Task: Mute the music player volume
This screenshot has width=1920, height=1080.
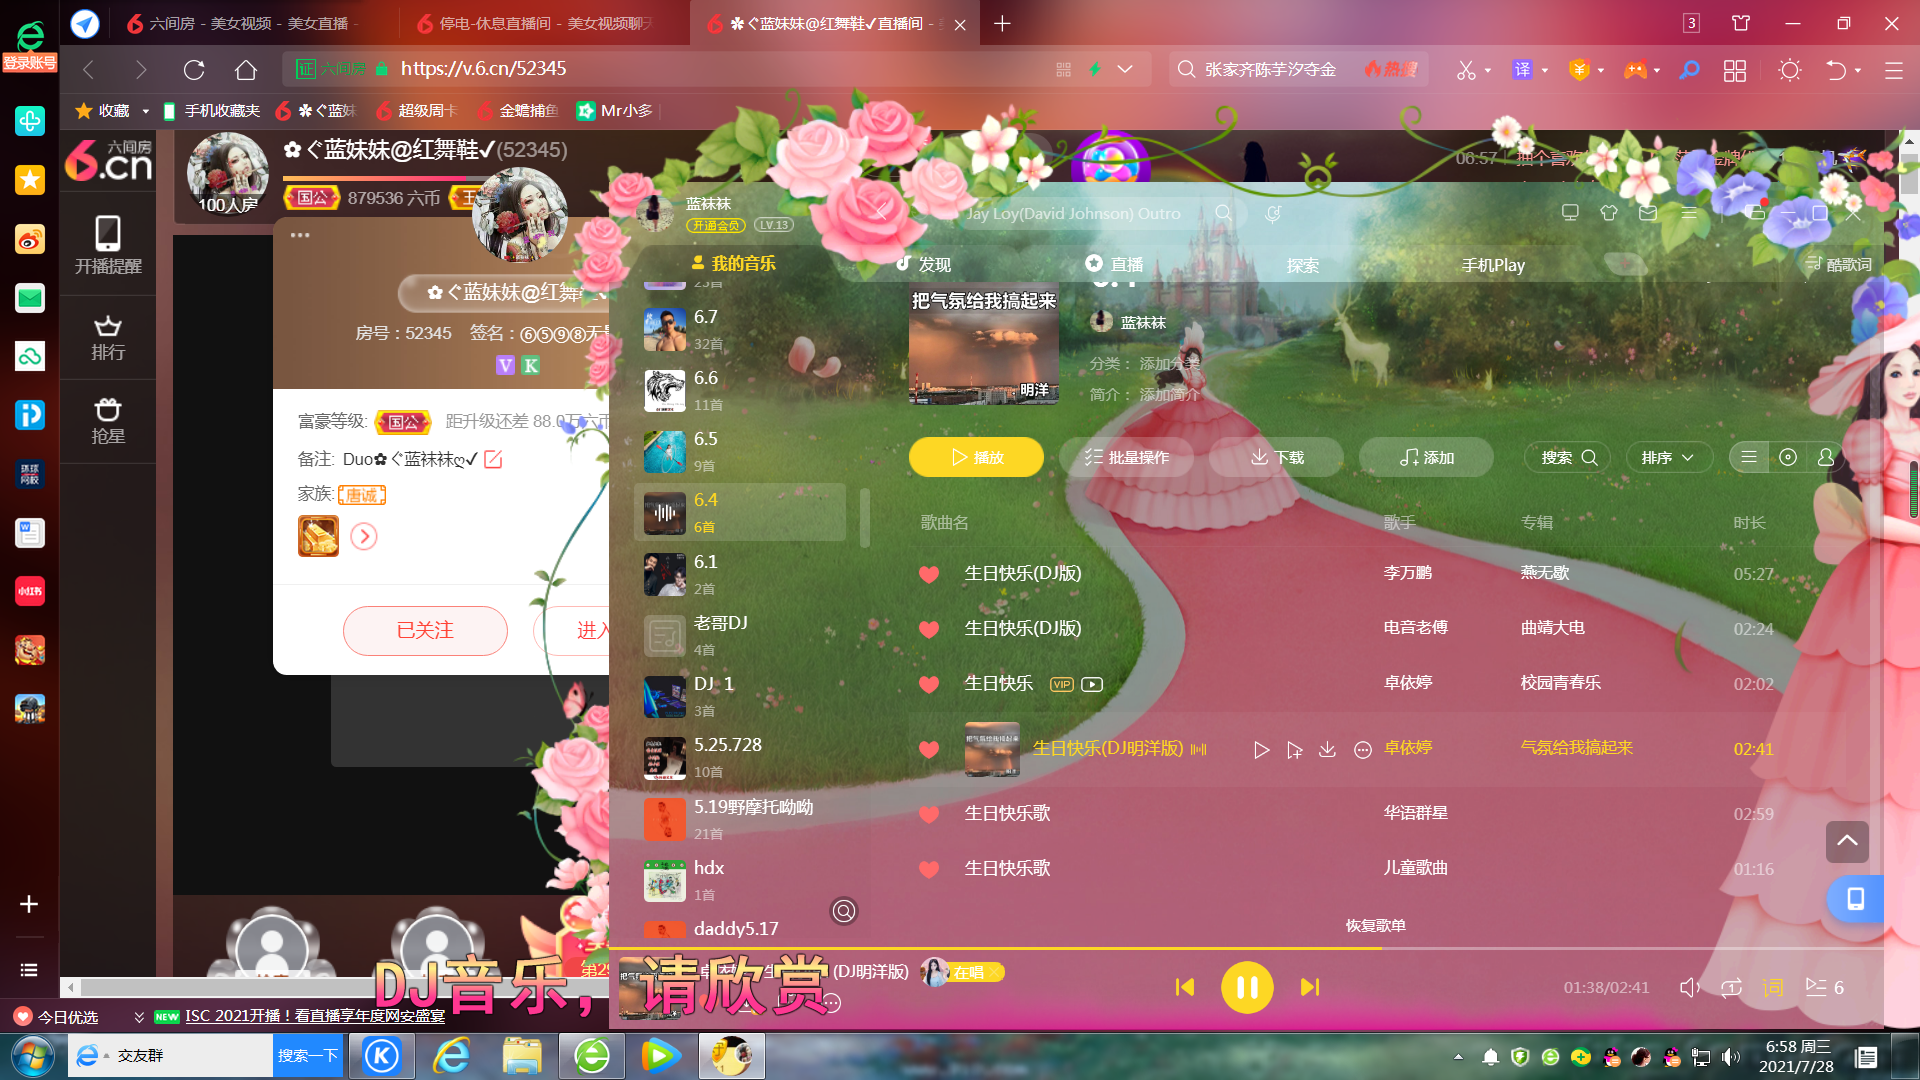Action: 1690,987
